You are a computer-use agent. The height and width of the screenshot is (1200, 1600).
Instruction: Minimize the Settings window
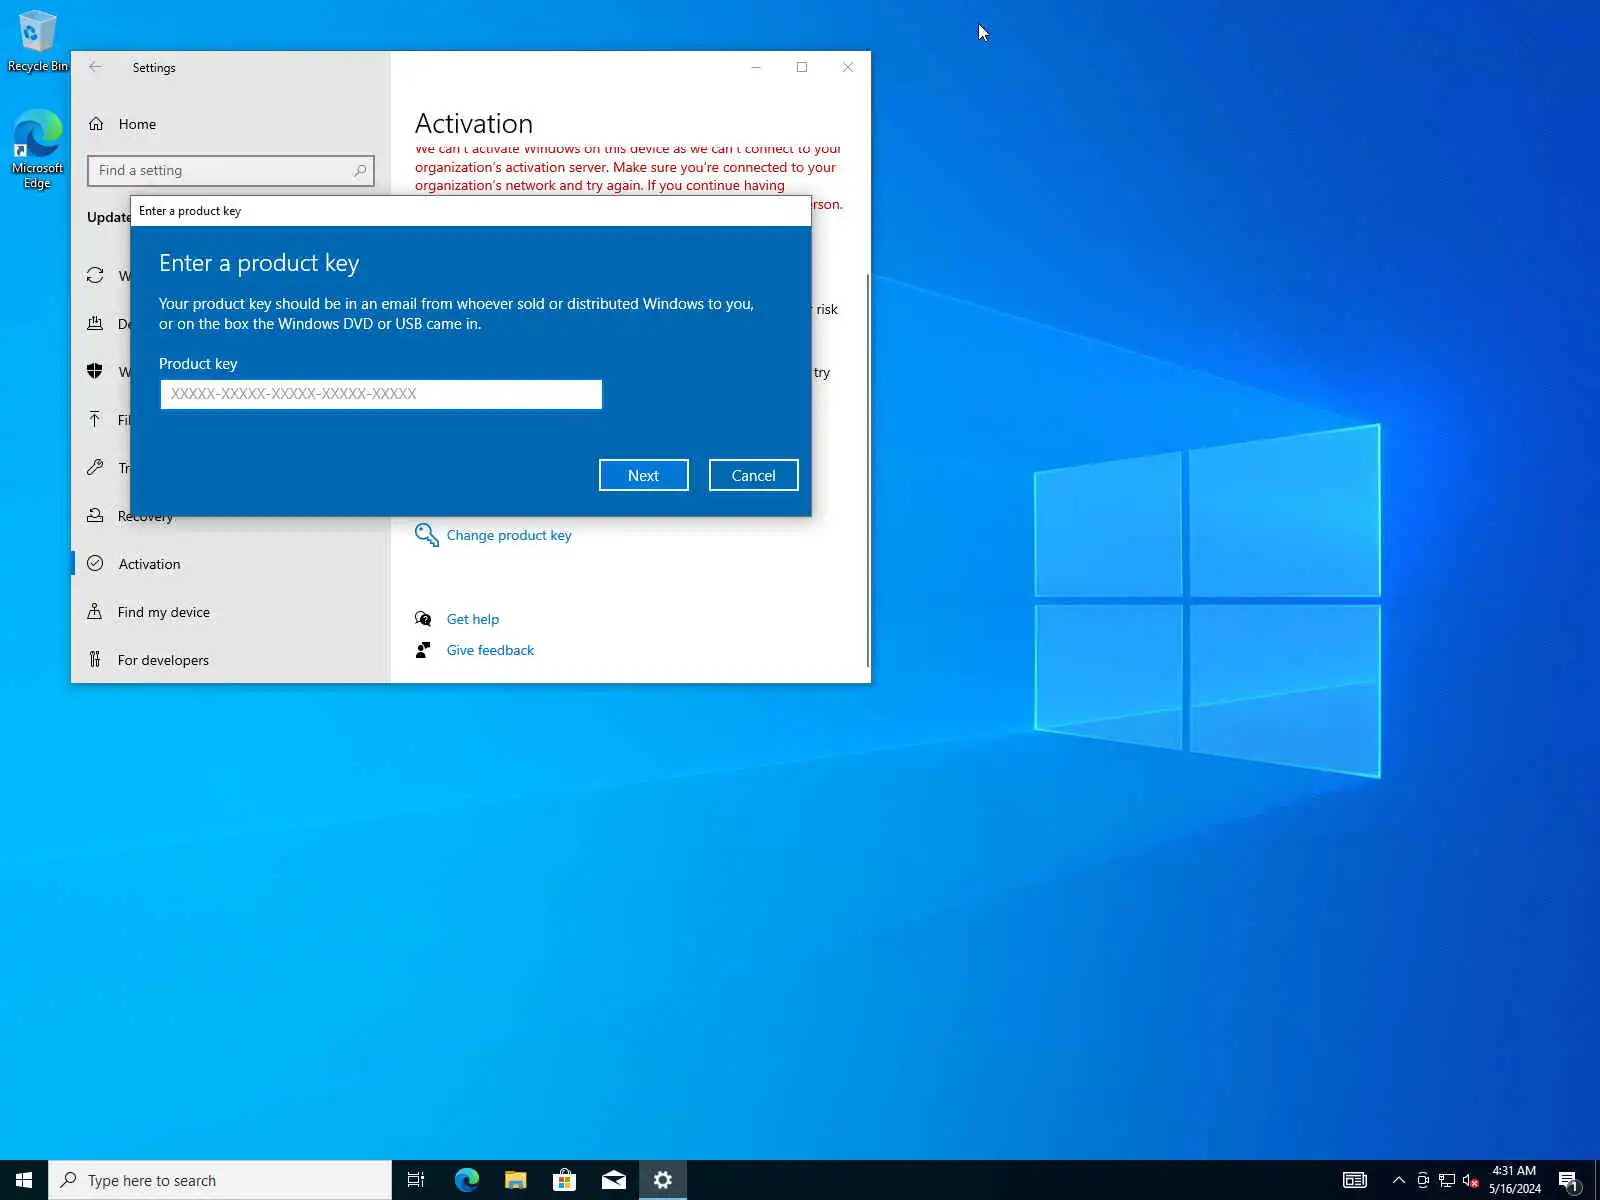coord(756,67)
